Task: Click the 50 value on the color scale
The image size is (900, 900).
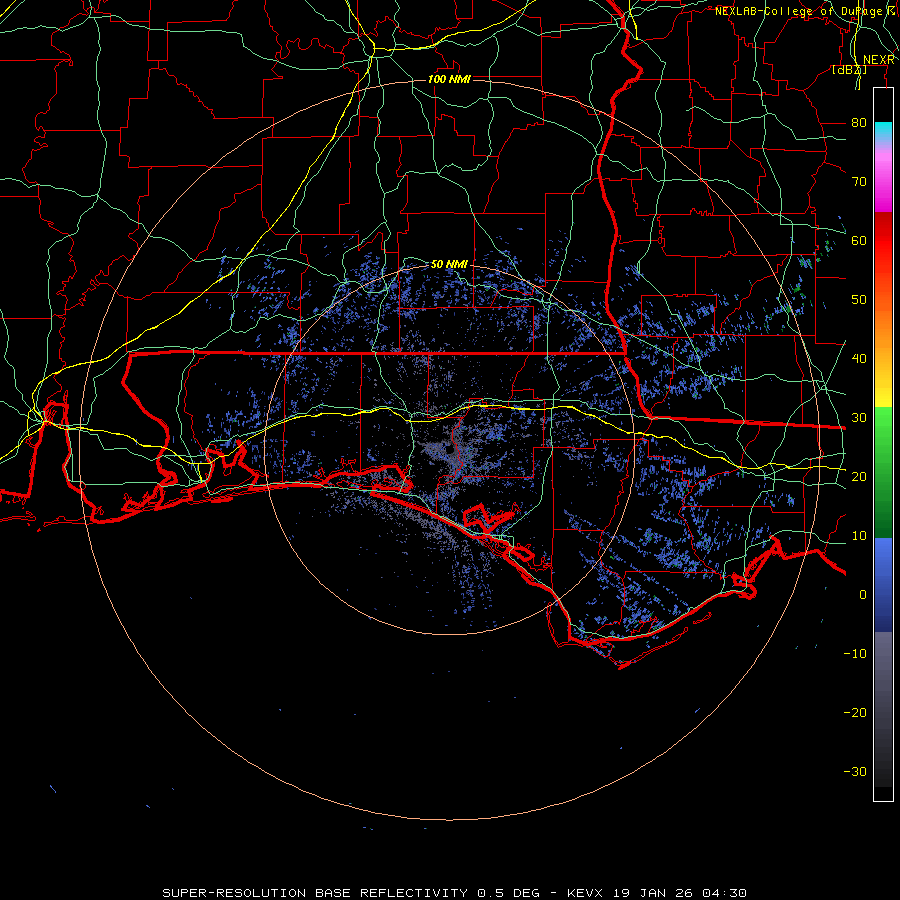Action: pyautogui.click(x=859, y=300)
